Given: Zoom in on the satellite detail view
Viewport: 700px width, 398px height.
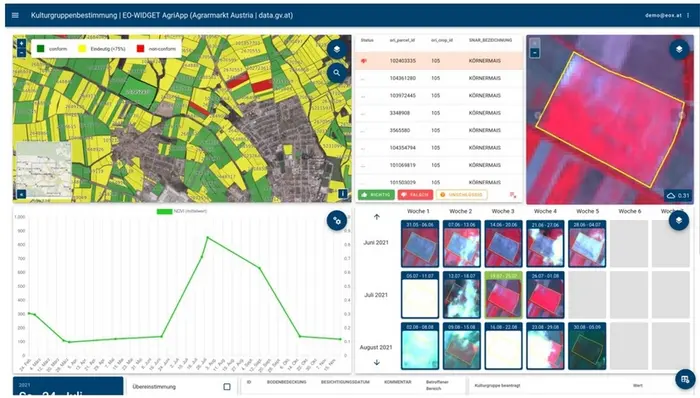Looking at the screenshot, I should [534, 43].
